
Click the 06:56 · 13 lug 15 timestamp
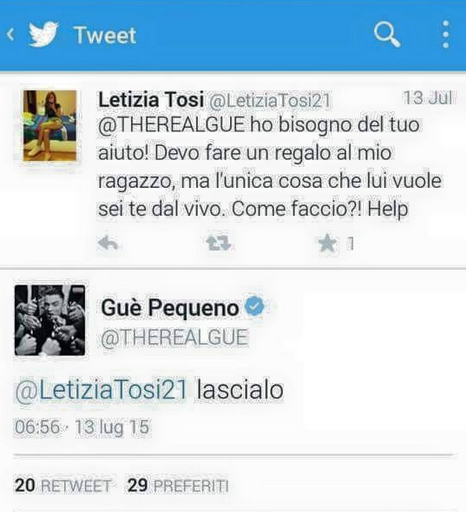tap(82, 427)
